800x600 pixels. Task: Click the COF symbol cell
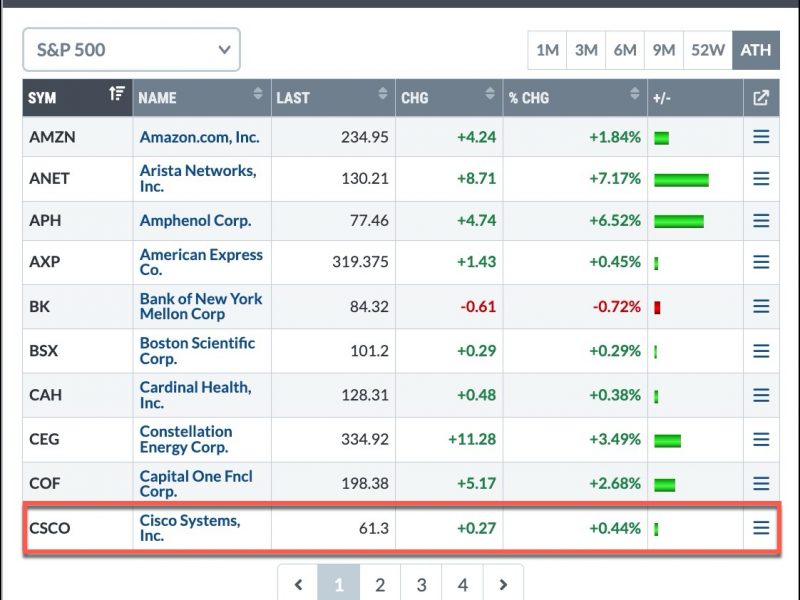pyautogui.click(x=78, y=483)
